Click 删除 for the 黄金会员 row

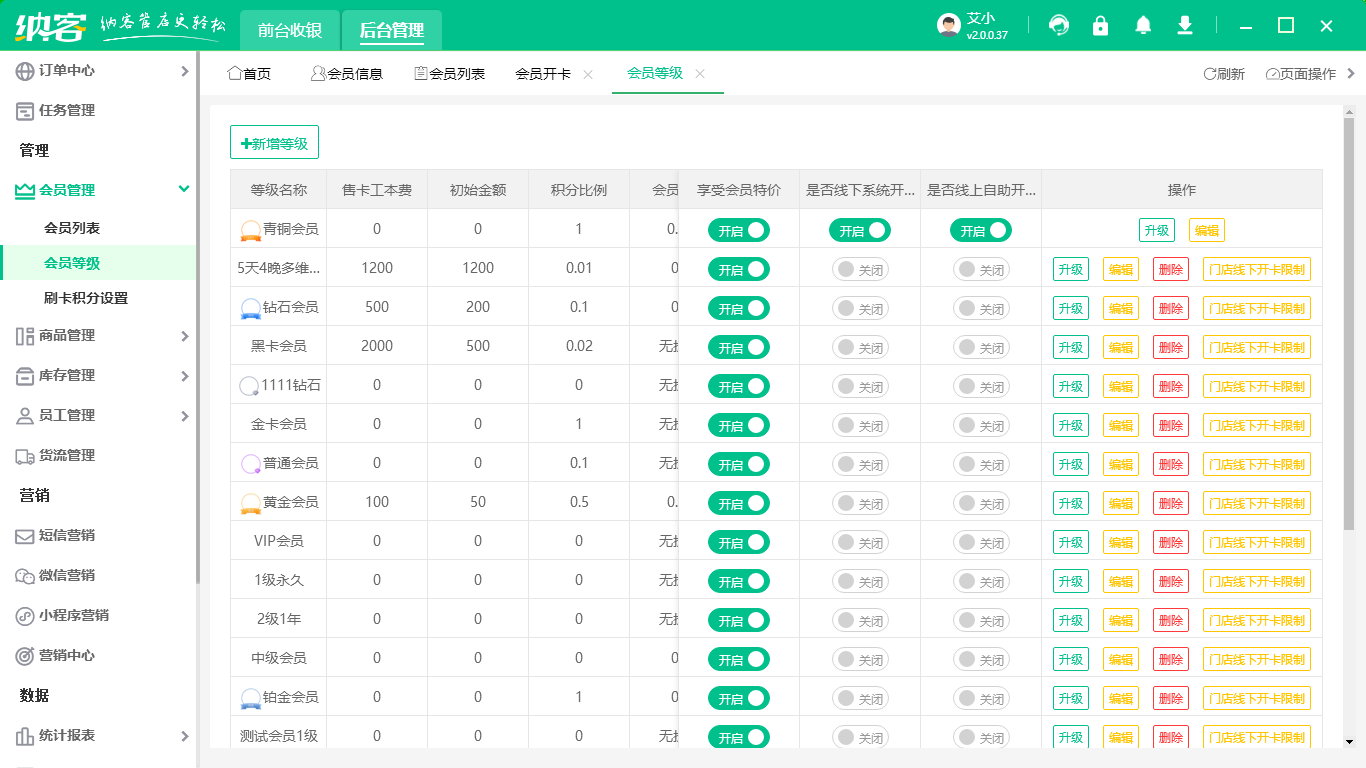point(1170,503)
